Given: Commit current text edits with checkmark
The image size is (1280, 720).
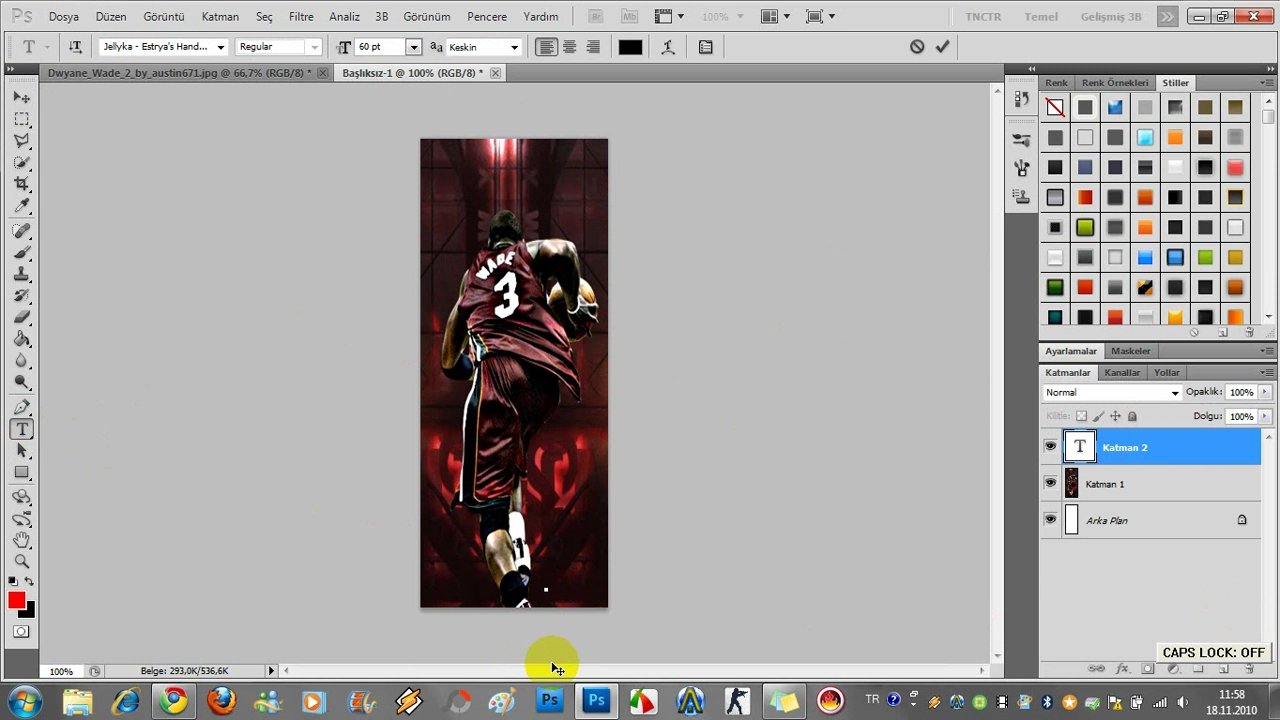Looking at the screenshot, I should (942, 47).
